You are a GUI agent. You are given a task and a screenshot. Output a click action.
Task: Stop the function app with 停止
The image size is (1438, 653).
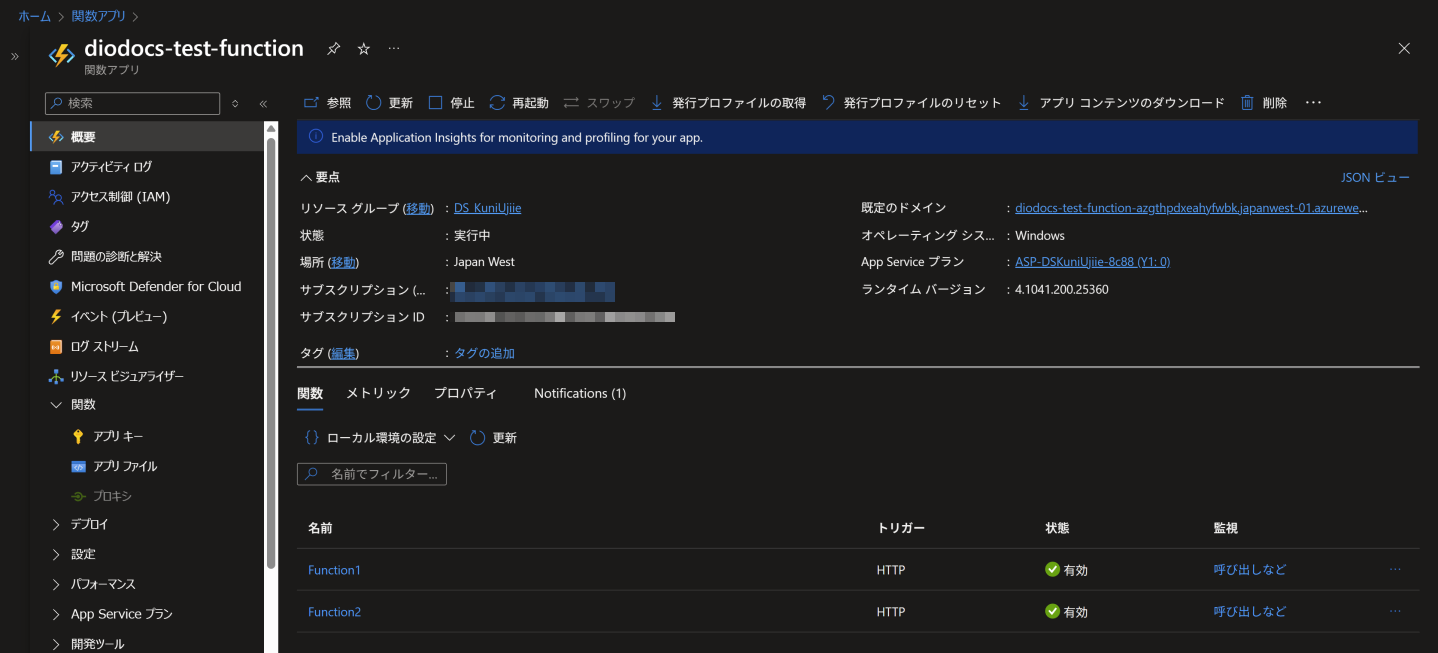point(451,103)
